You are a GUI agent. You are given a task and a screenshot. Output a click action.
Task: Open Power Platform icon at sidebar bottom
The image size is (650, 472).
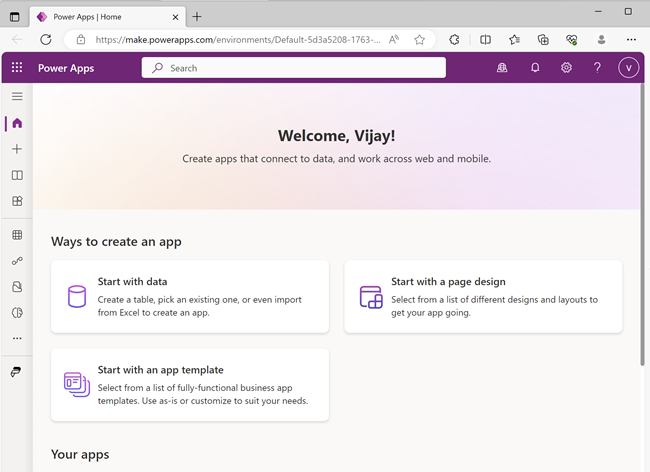pyautogui.click(x=16, y=372)
